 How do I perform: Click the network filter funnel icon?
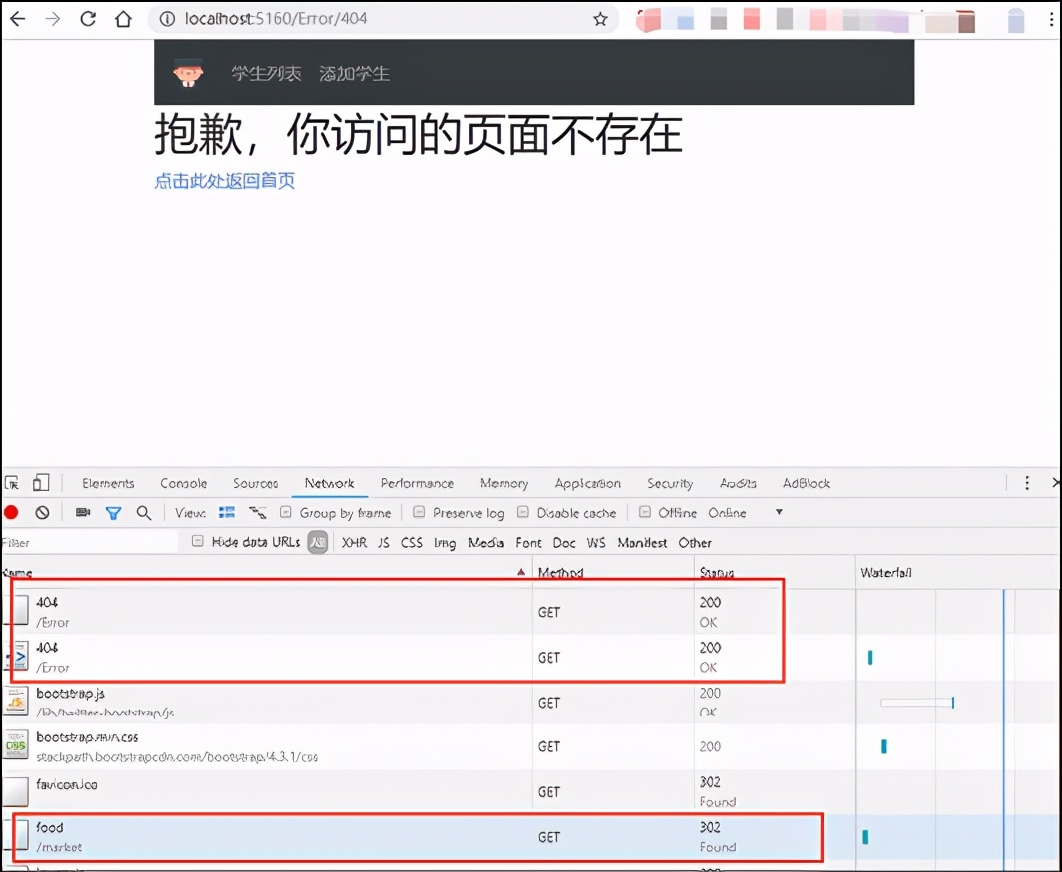(113, 512)
